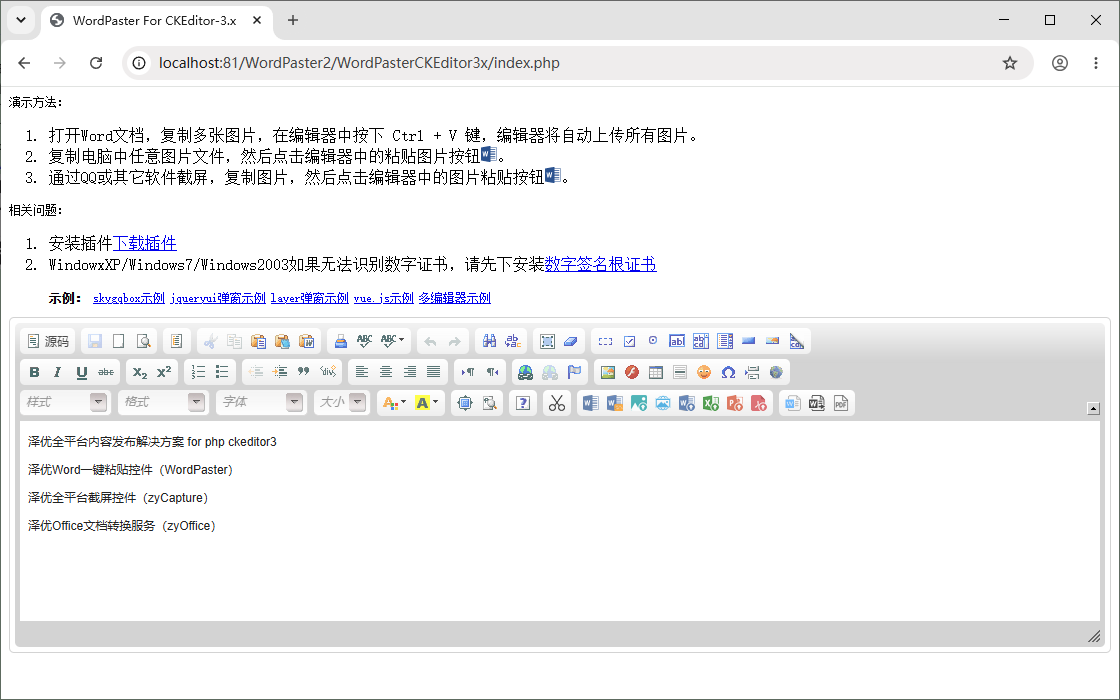Insert a text field (abl)

point(676,341)
